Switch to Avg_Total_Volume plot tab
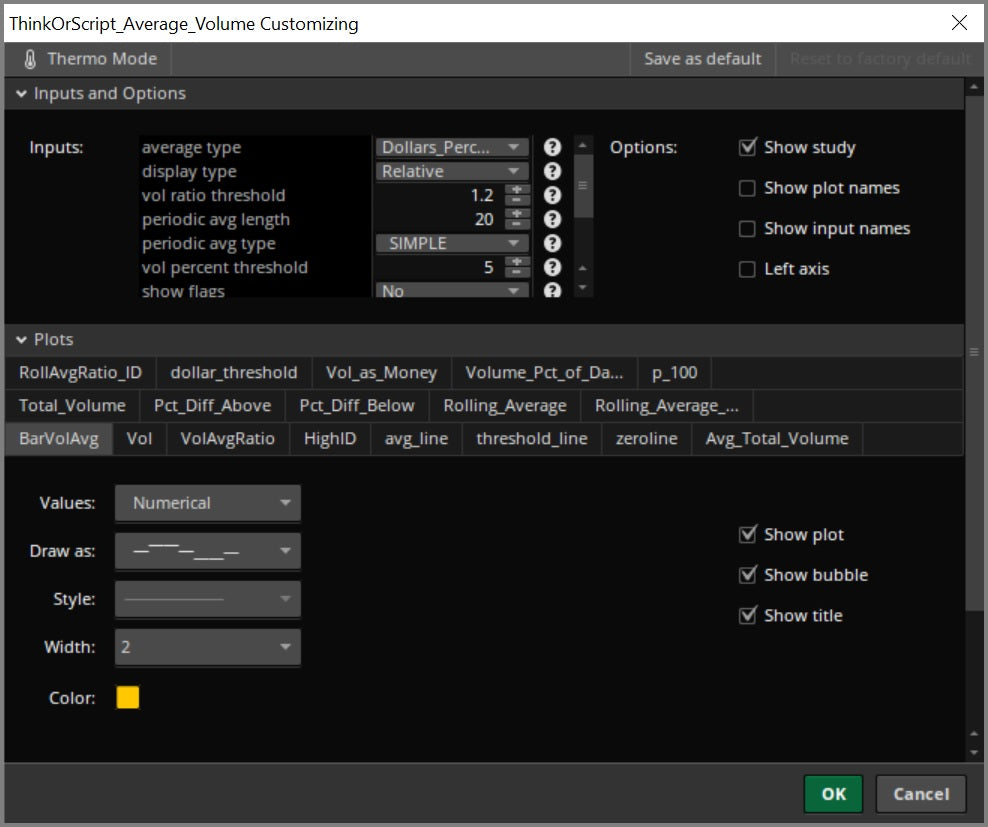 [x=777, y=439]
